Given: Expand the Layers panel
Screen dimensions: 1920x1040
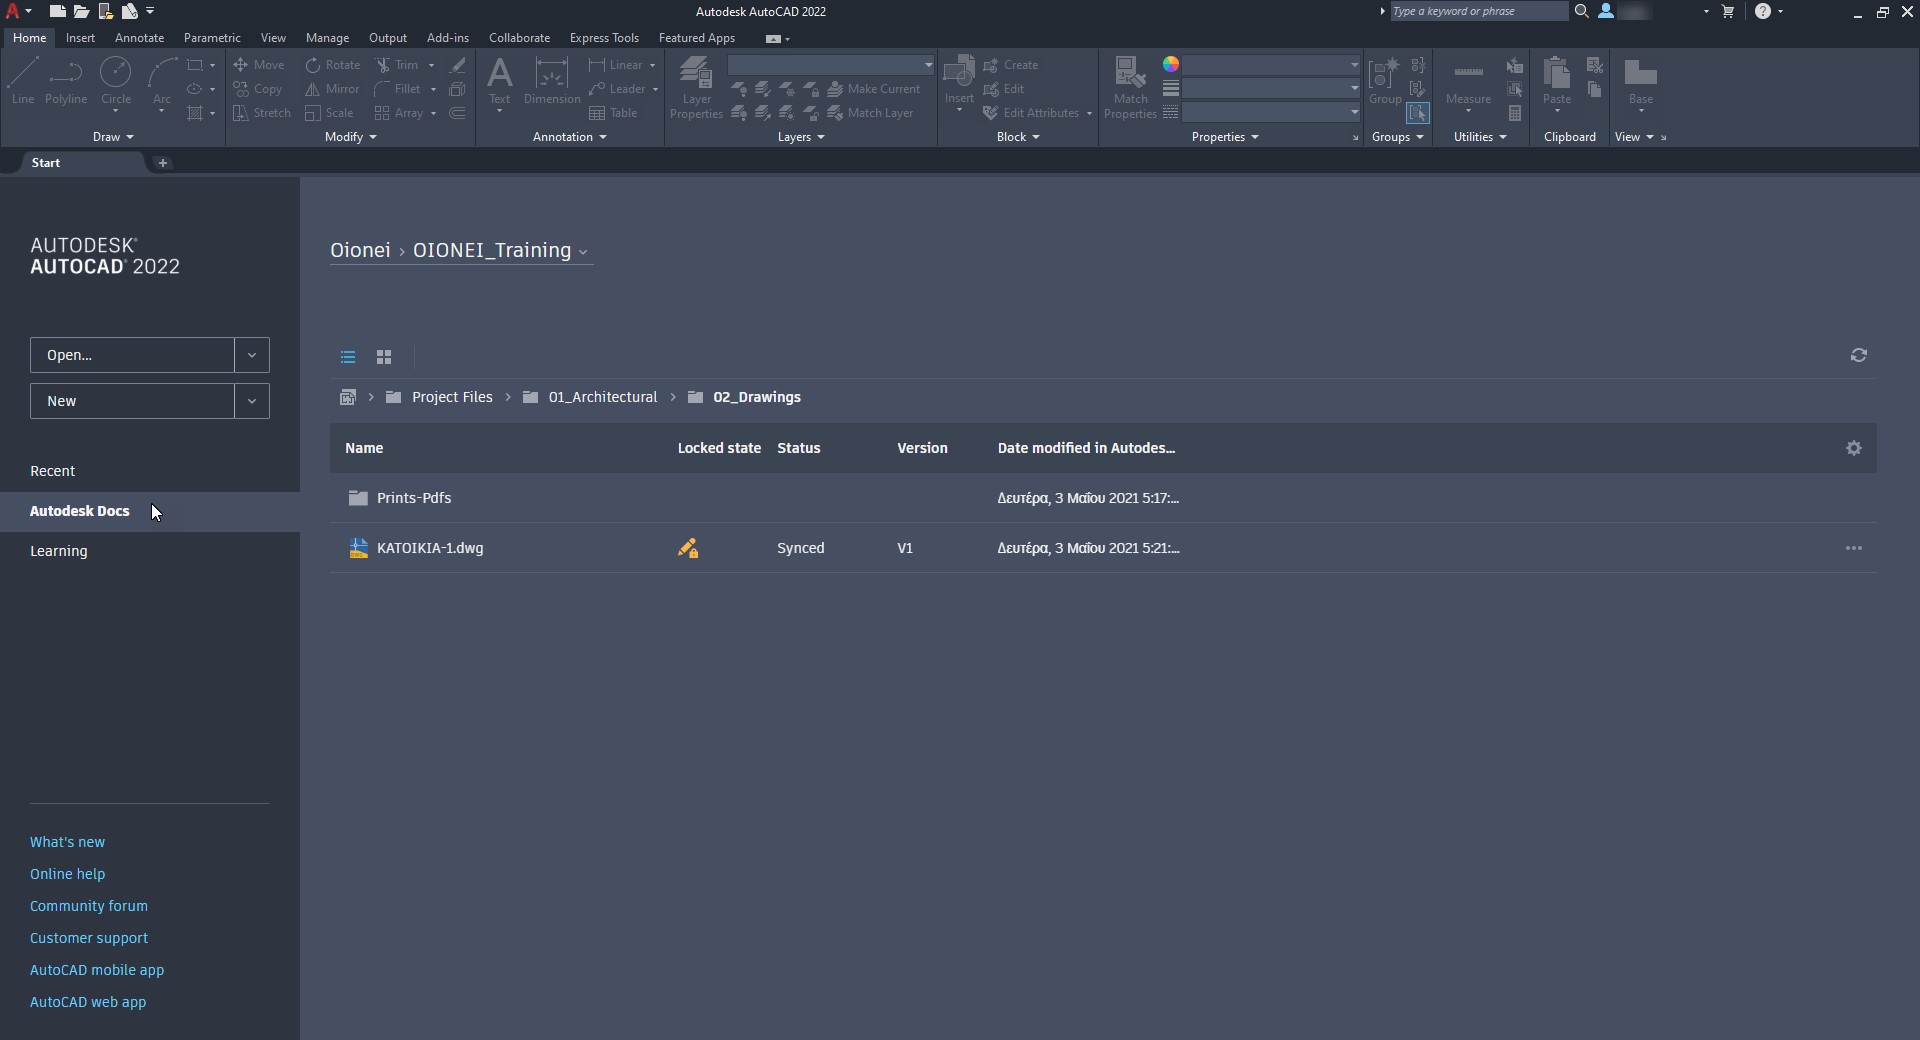Looking at the screenshot, I should click(801, 137).
